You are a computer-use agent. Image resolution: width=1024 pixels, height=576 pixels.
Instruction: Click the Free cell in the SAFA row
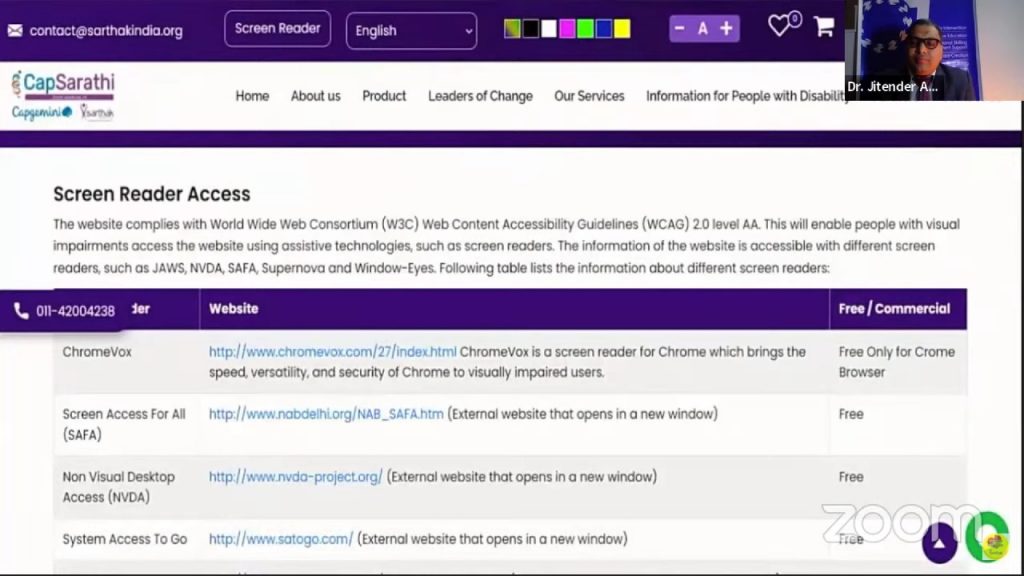[x=898, y=424]
